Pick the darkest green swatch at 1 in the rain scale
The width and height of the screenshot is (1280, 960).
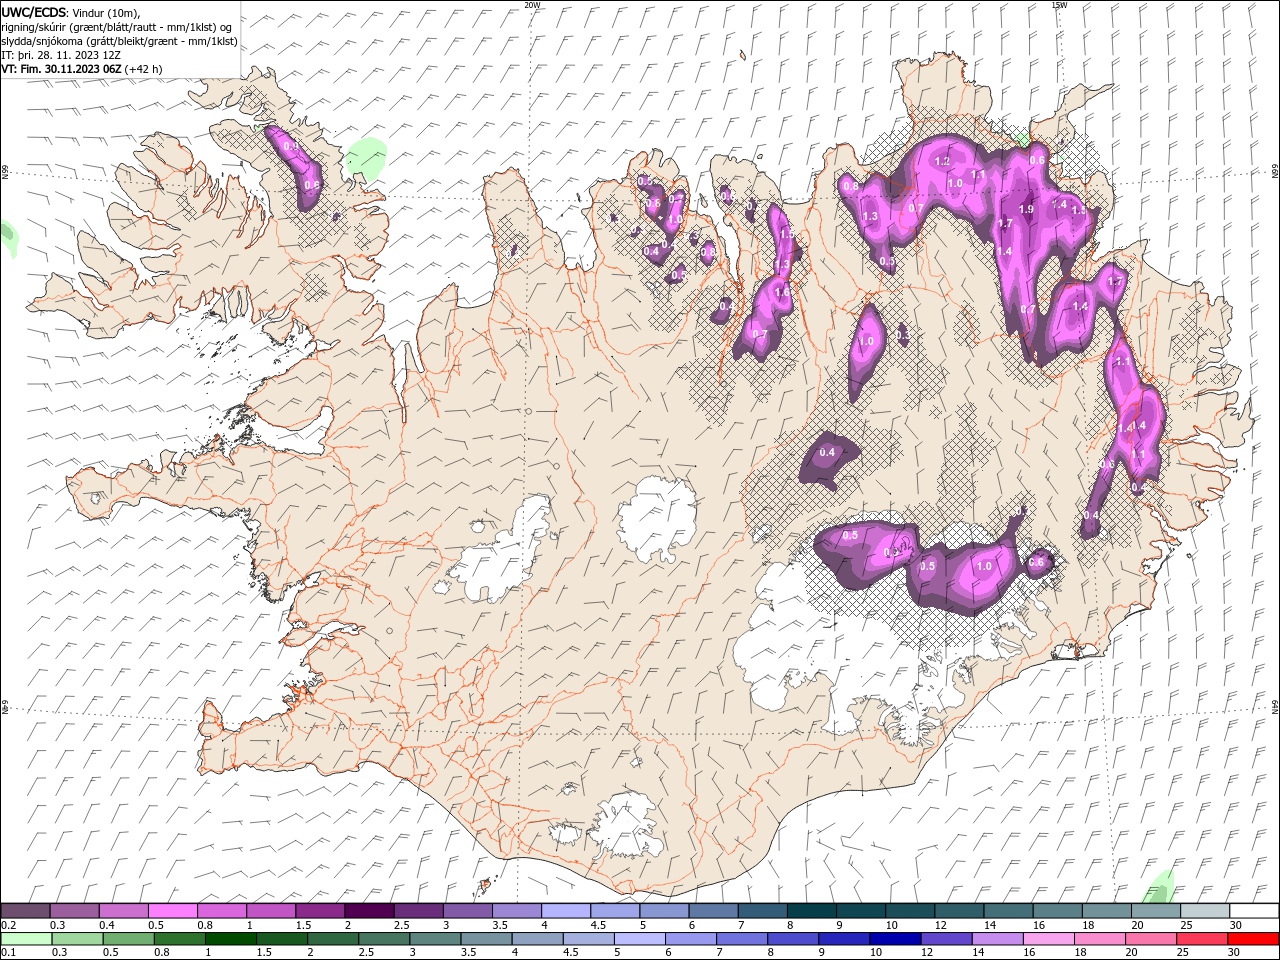231,939
